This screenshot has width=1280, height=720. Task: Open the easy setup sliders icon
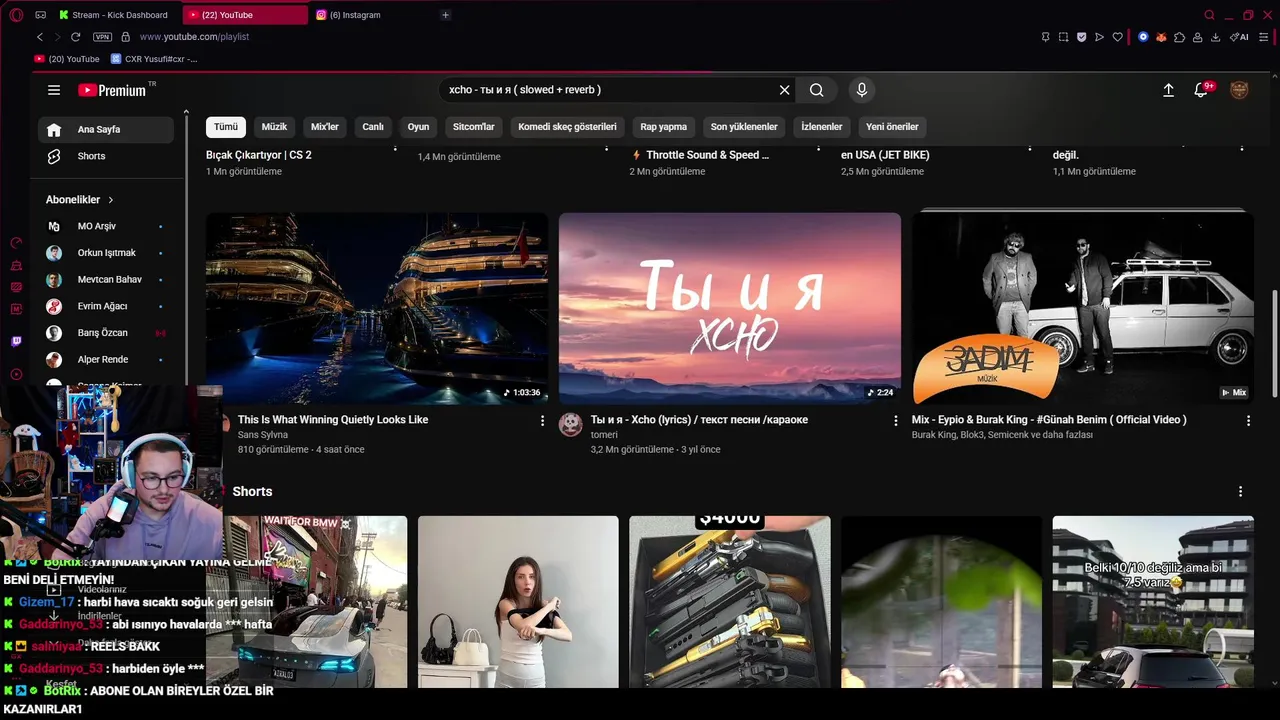pos(1264,37)
